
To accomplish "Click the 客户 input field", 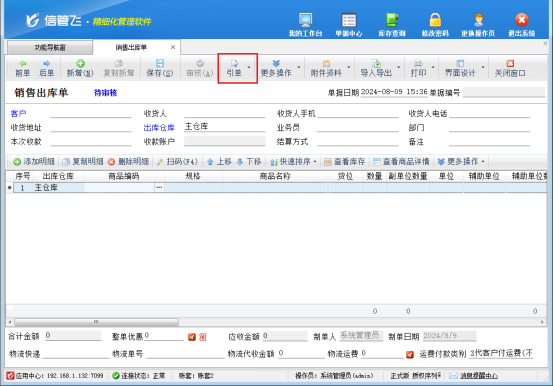I will coord(91,113).
